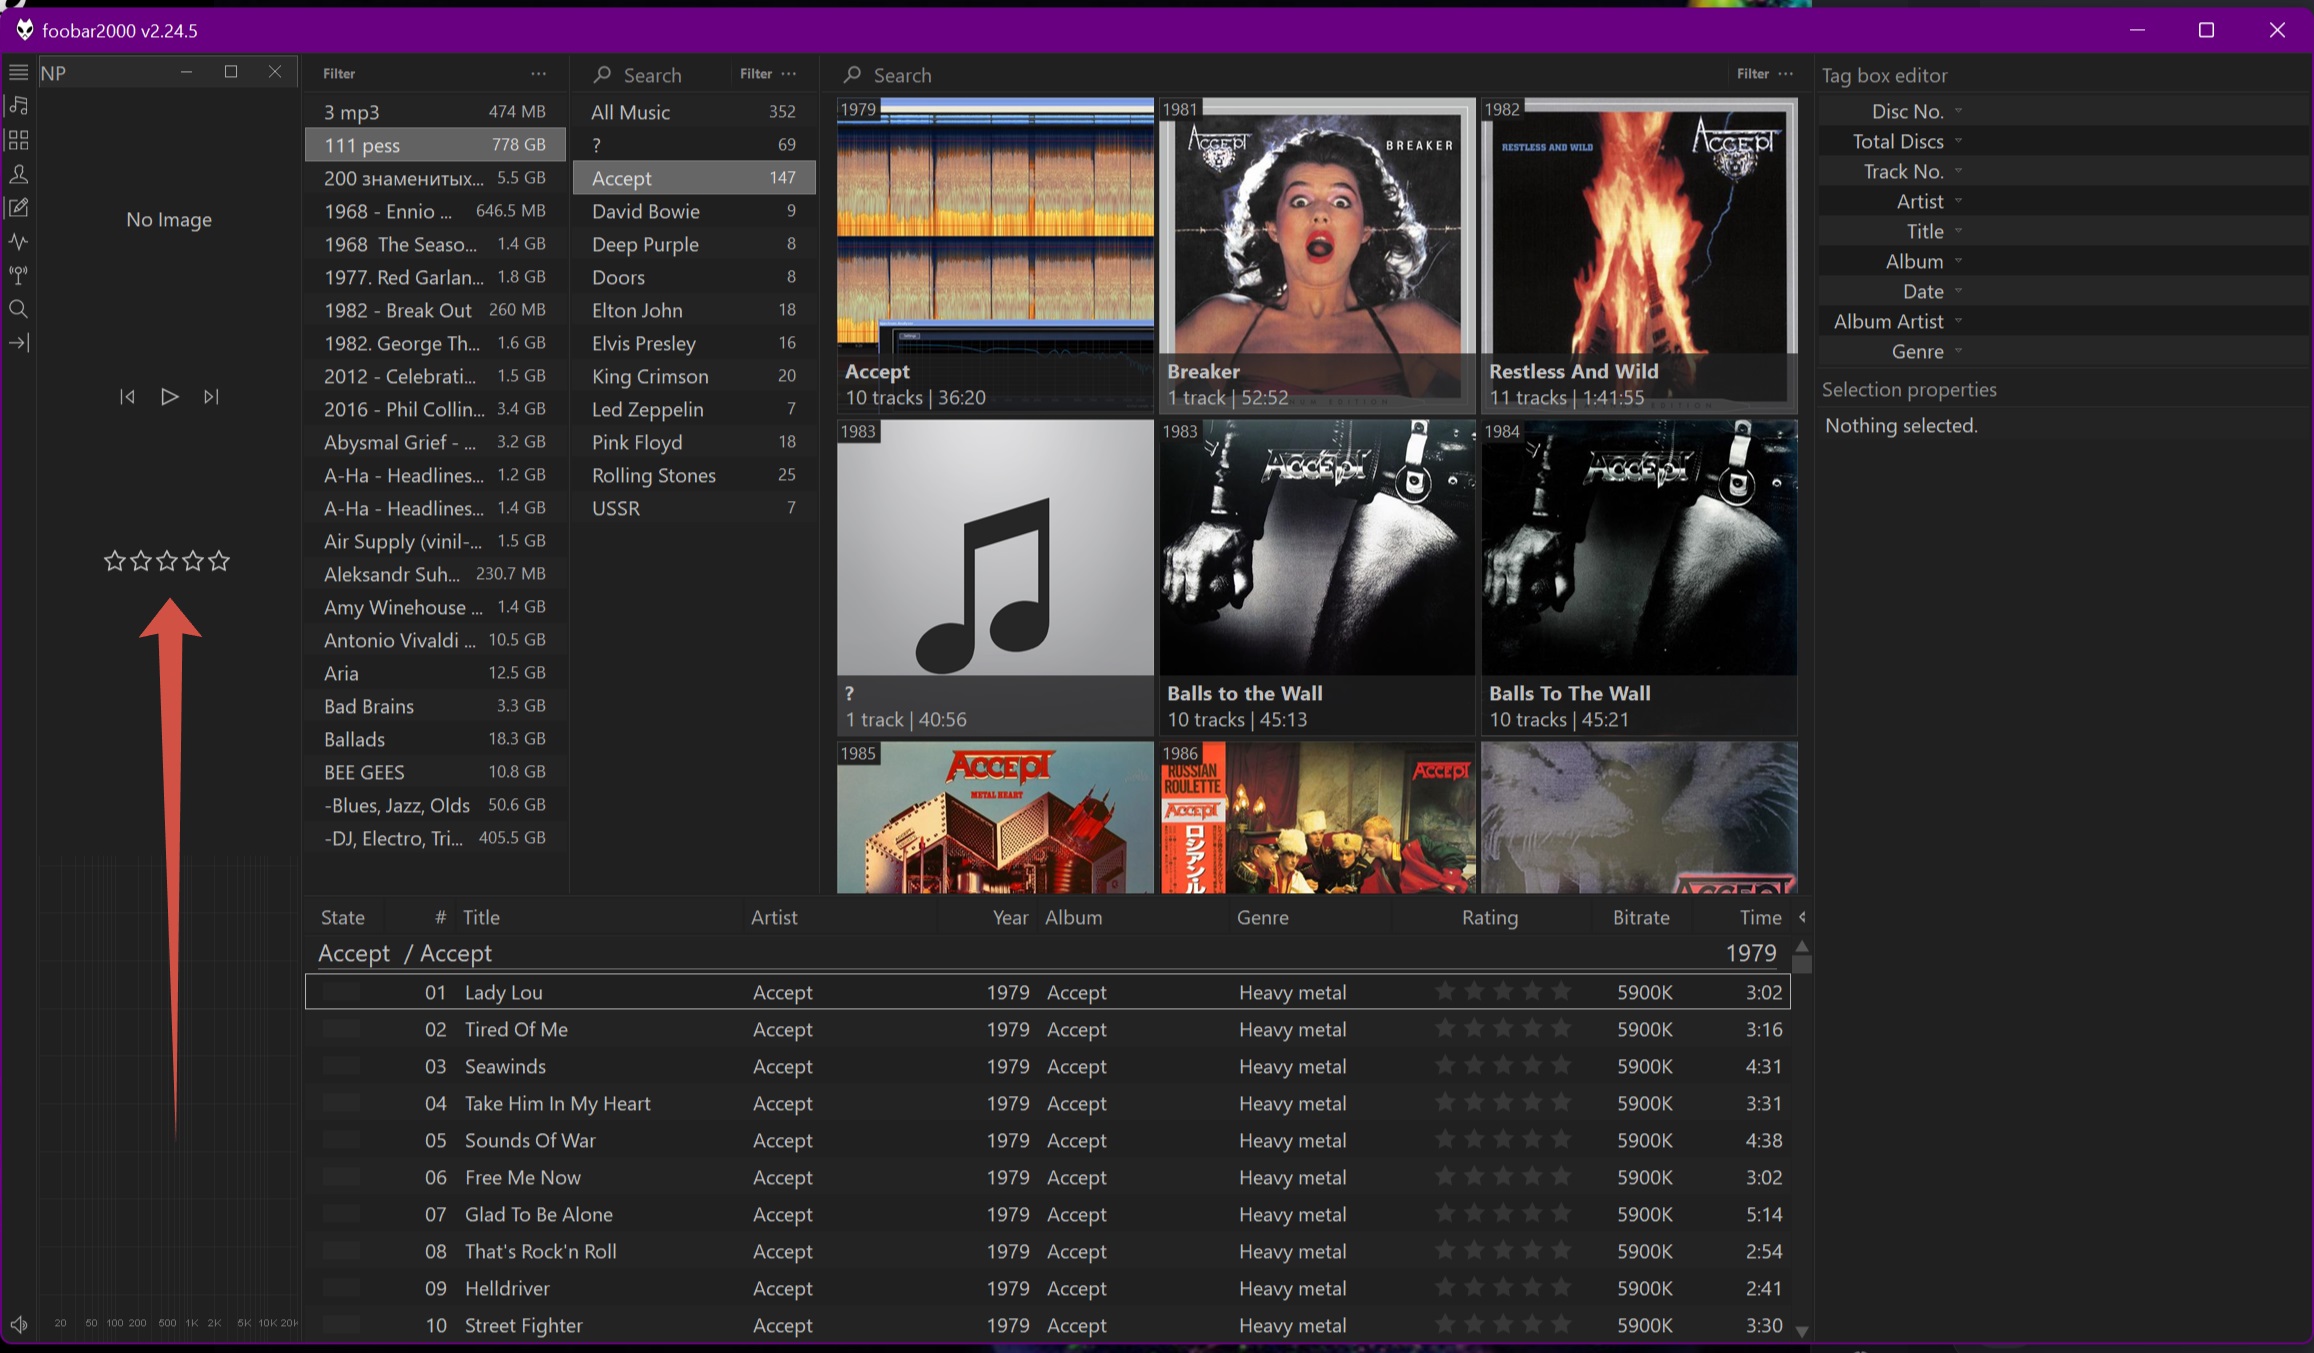Toggle the State box for Seawinds track
Screen dimensions: 2314x1353
tap(341, 1066)
